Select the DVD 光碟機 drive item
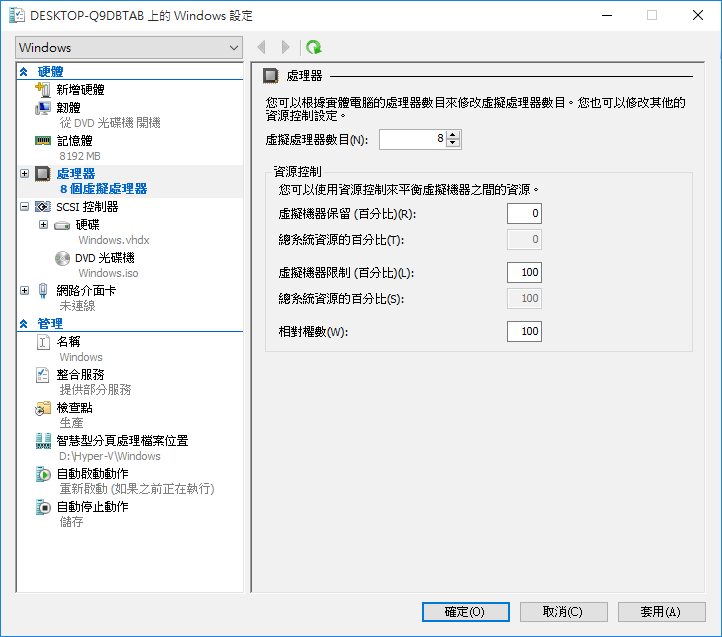 point(103,257)
